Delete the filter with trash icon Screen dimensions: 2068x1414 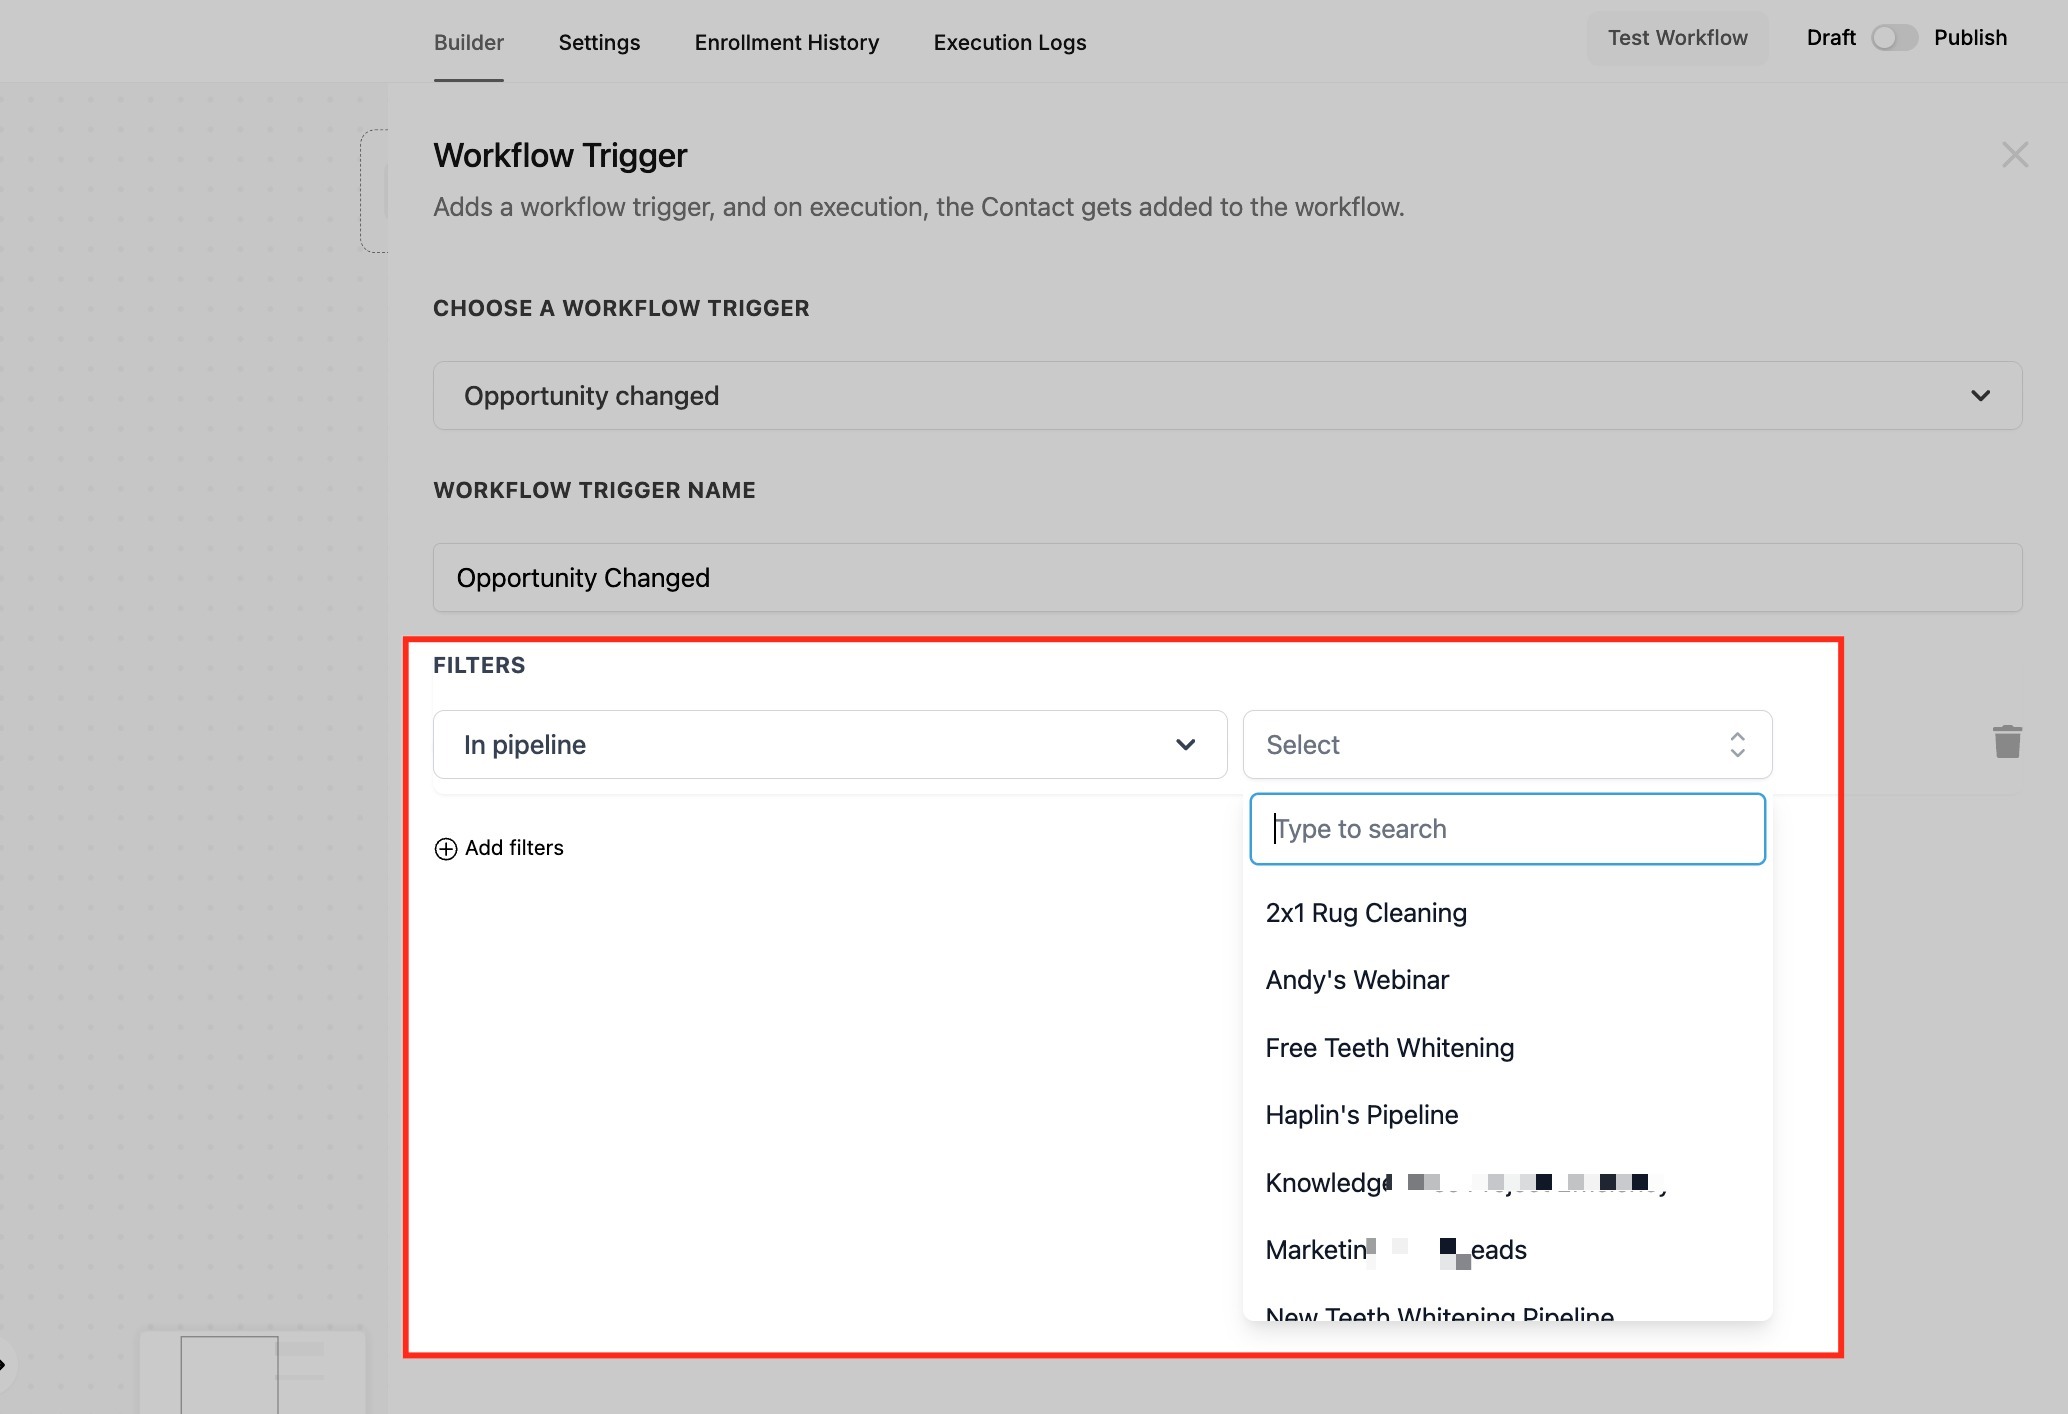tap(2007, 742)
